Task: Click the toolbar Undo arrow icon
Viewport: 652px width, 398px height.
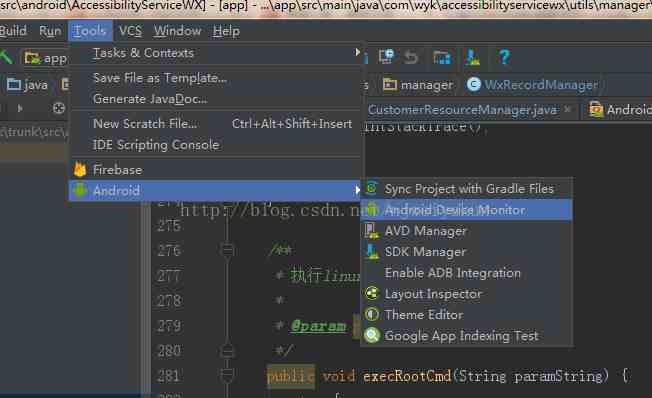Action: (411, 57)
